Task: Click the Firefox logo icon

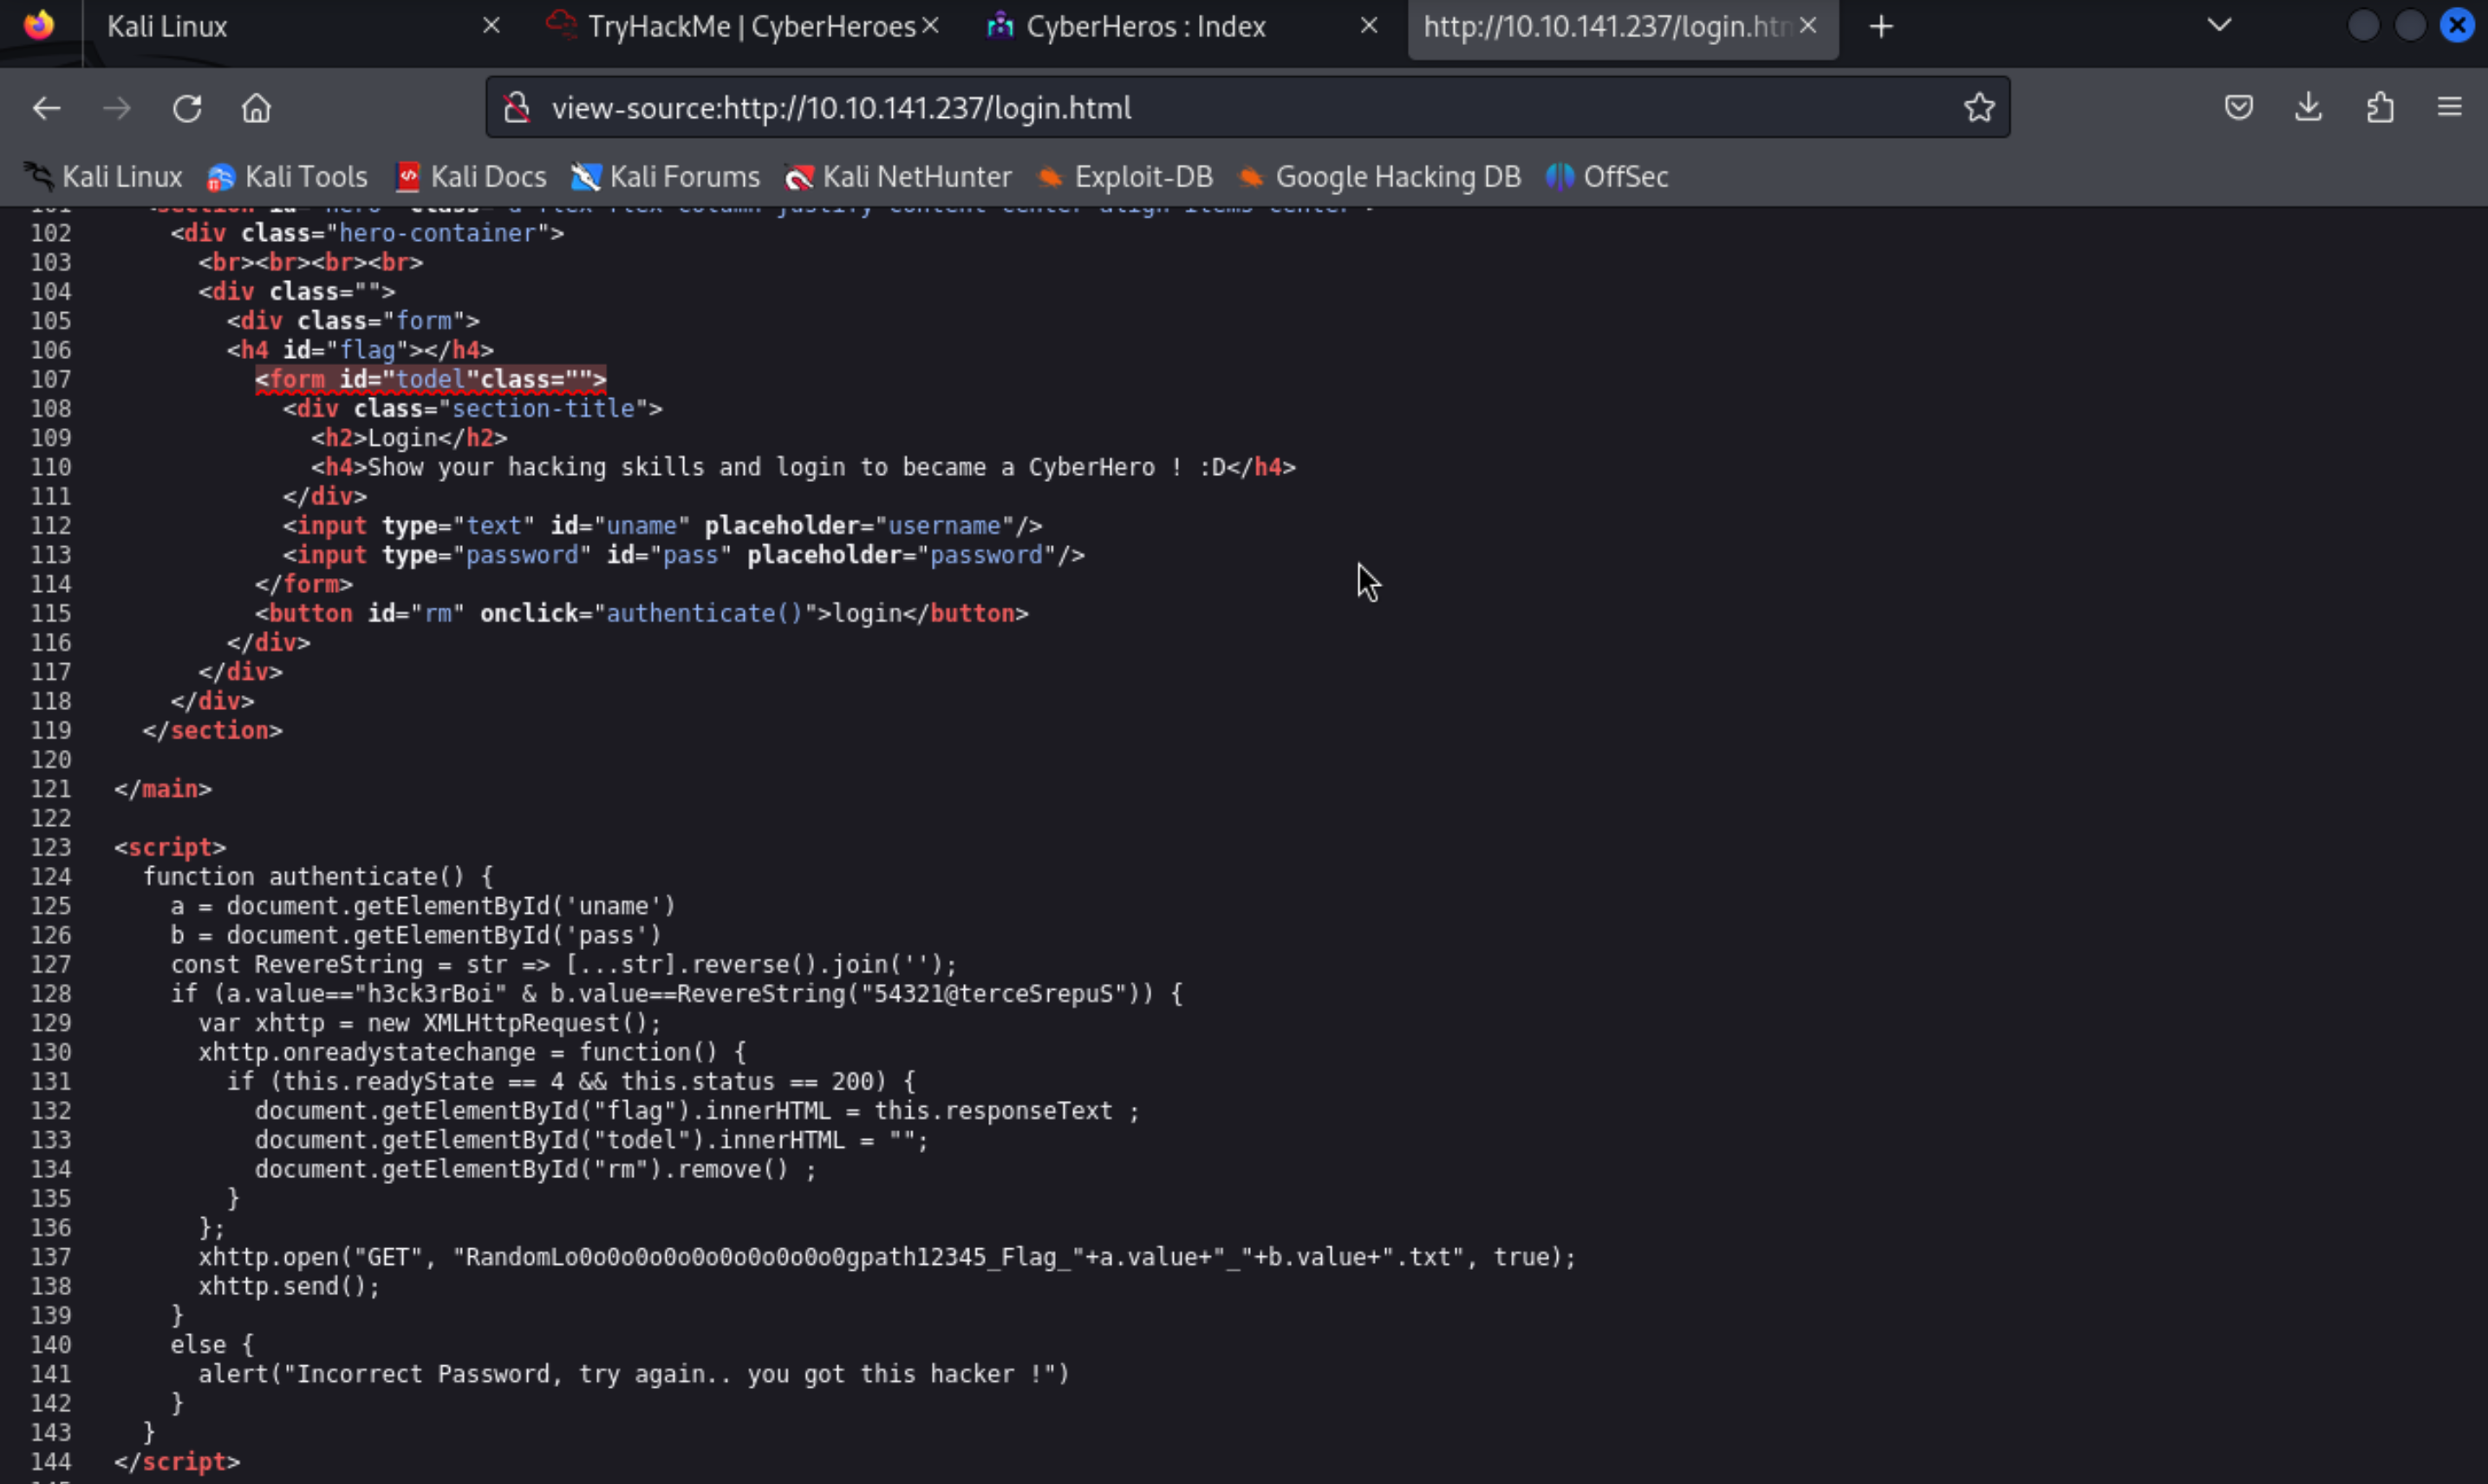Action: 39,25
